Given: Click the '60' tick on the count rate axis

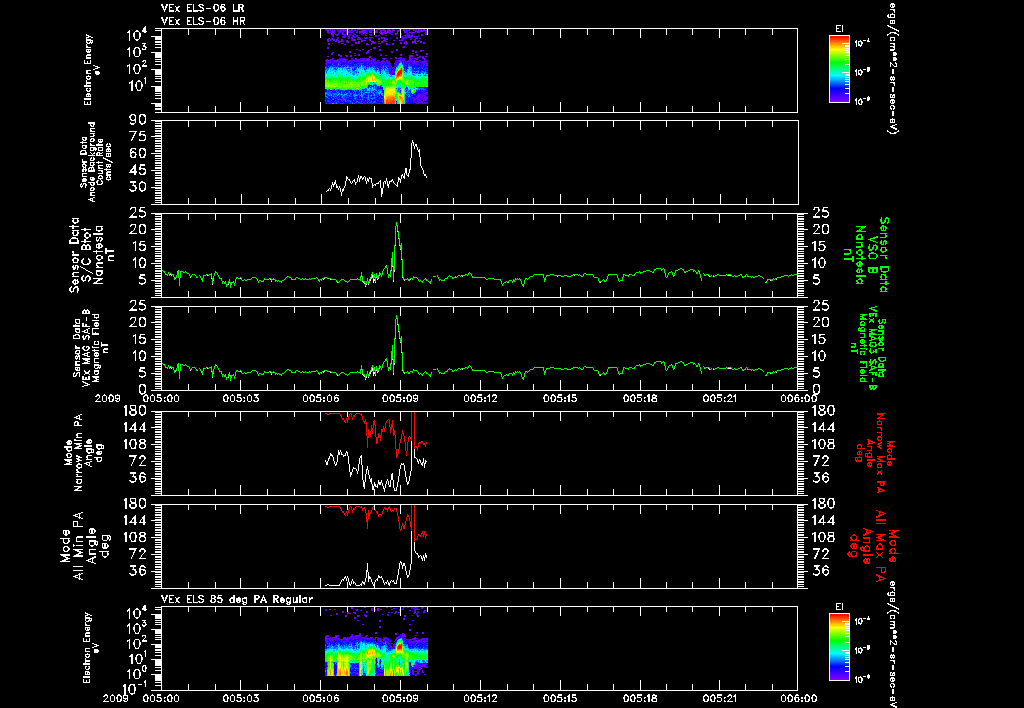Looking at the screenshot, I should click(x=138, y=153).
